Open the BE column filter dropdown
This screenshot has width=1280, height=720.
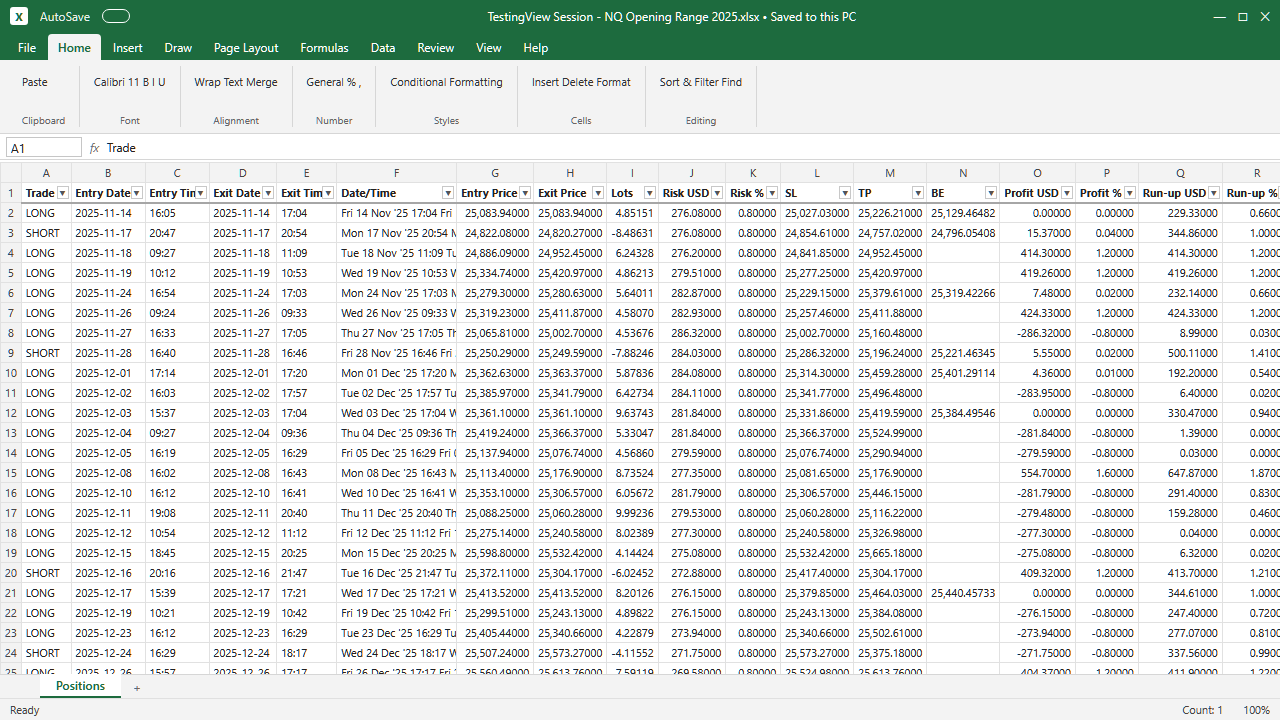(x=991, y=193)
